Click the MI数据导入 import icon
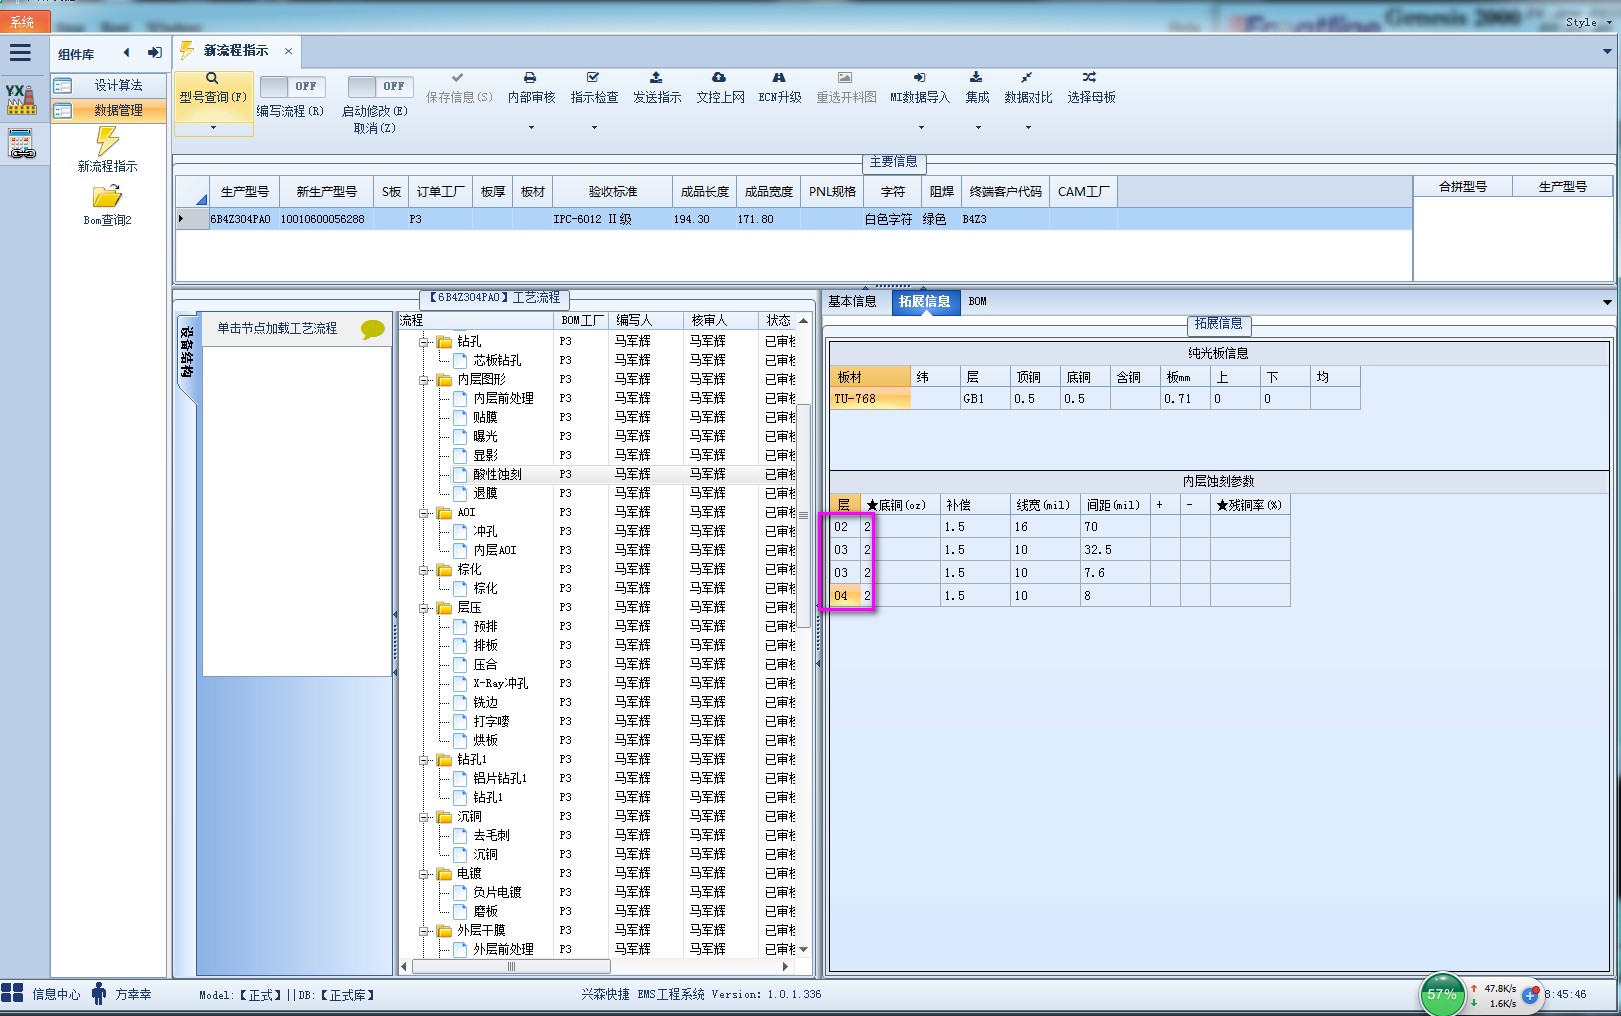Viewport: 1621px width, 1016px height. [x=919, y=77]
